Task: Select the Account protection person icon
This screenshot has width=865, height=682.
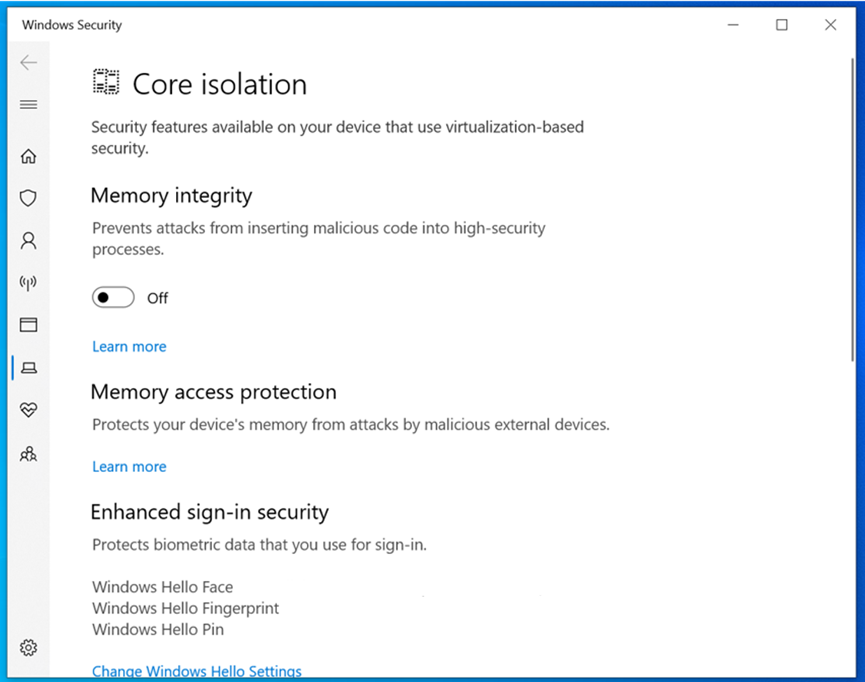Action: click(29, 240)
